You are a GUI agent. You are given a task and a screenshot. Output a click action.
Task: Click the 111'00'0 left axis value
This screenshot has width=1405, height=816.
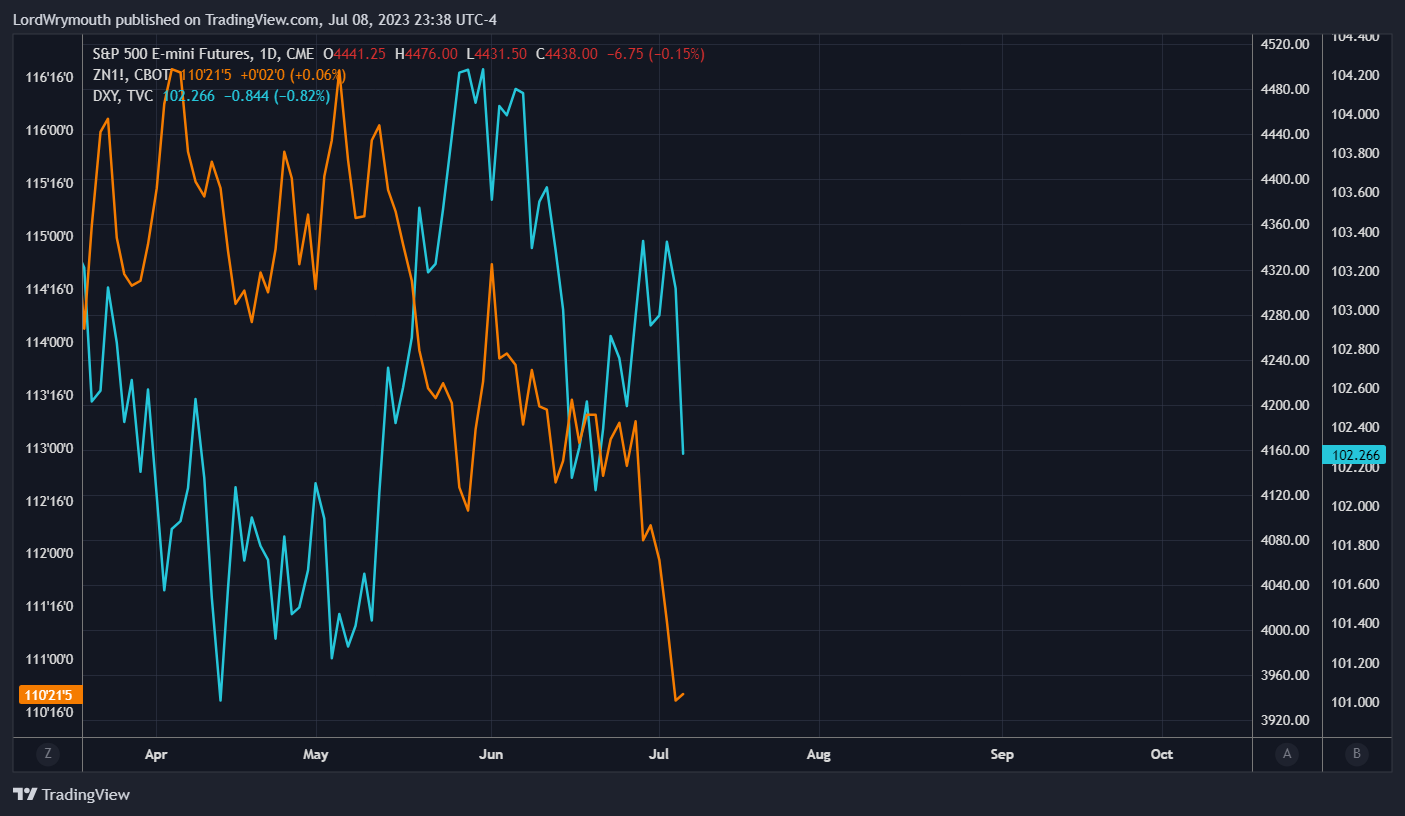tap(48, 659)
